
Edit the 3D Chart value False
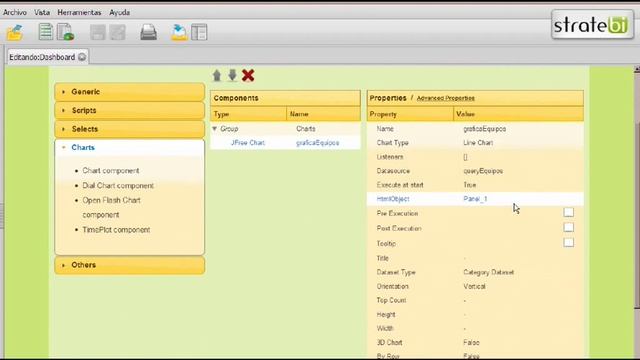click(x=471, y=342)
